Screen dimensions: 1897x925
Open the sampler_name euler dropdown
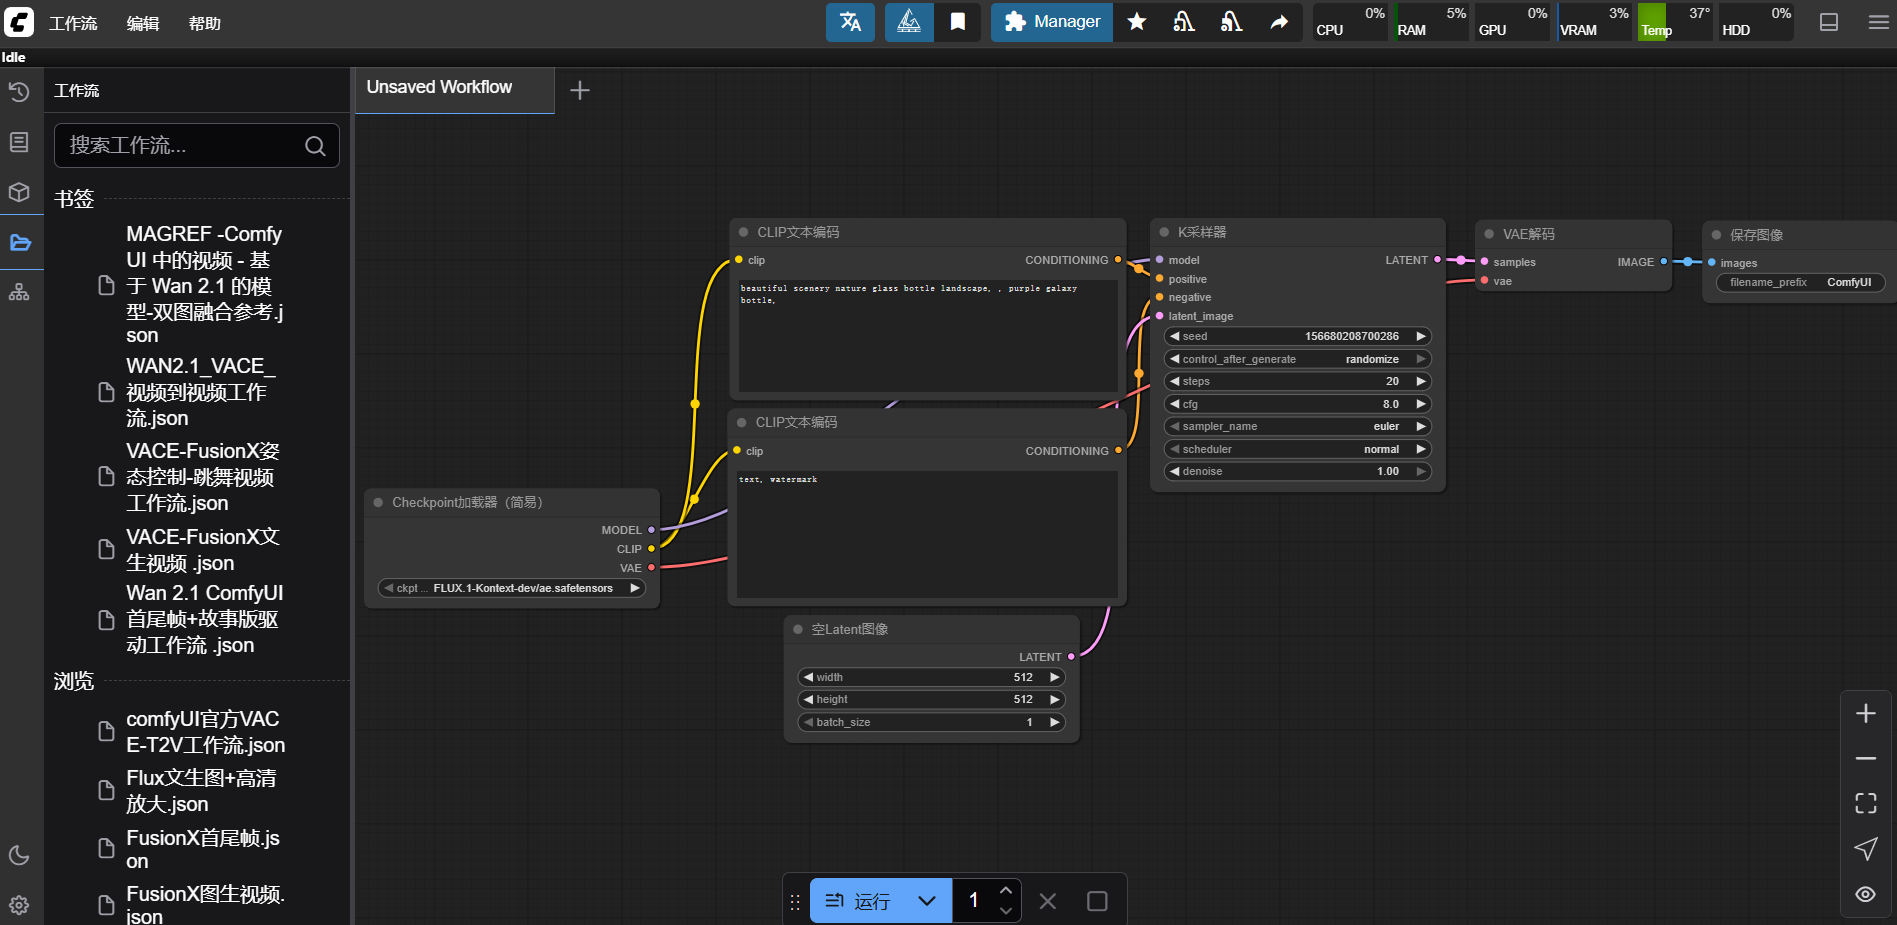click(x=1298, y=426)
